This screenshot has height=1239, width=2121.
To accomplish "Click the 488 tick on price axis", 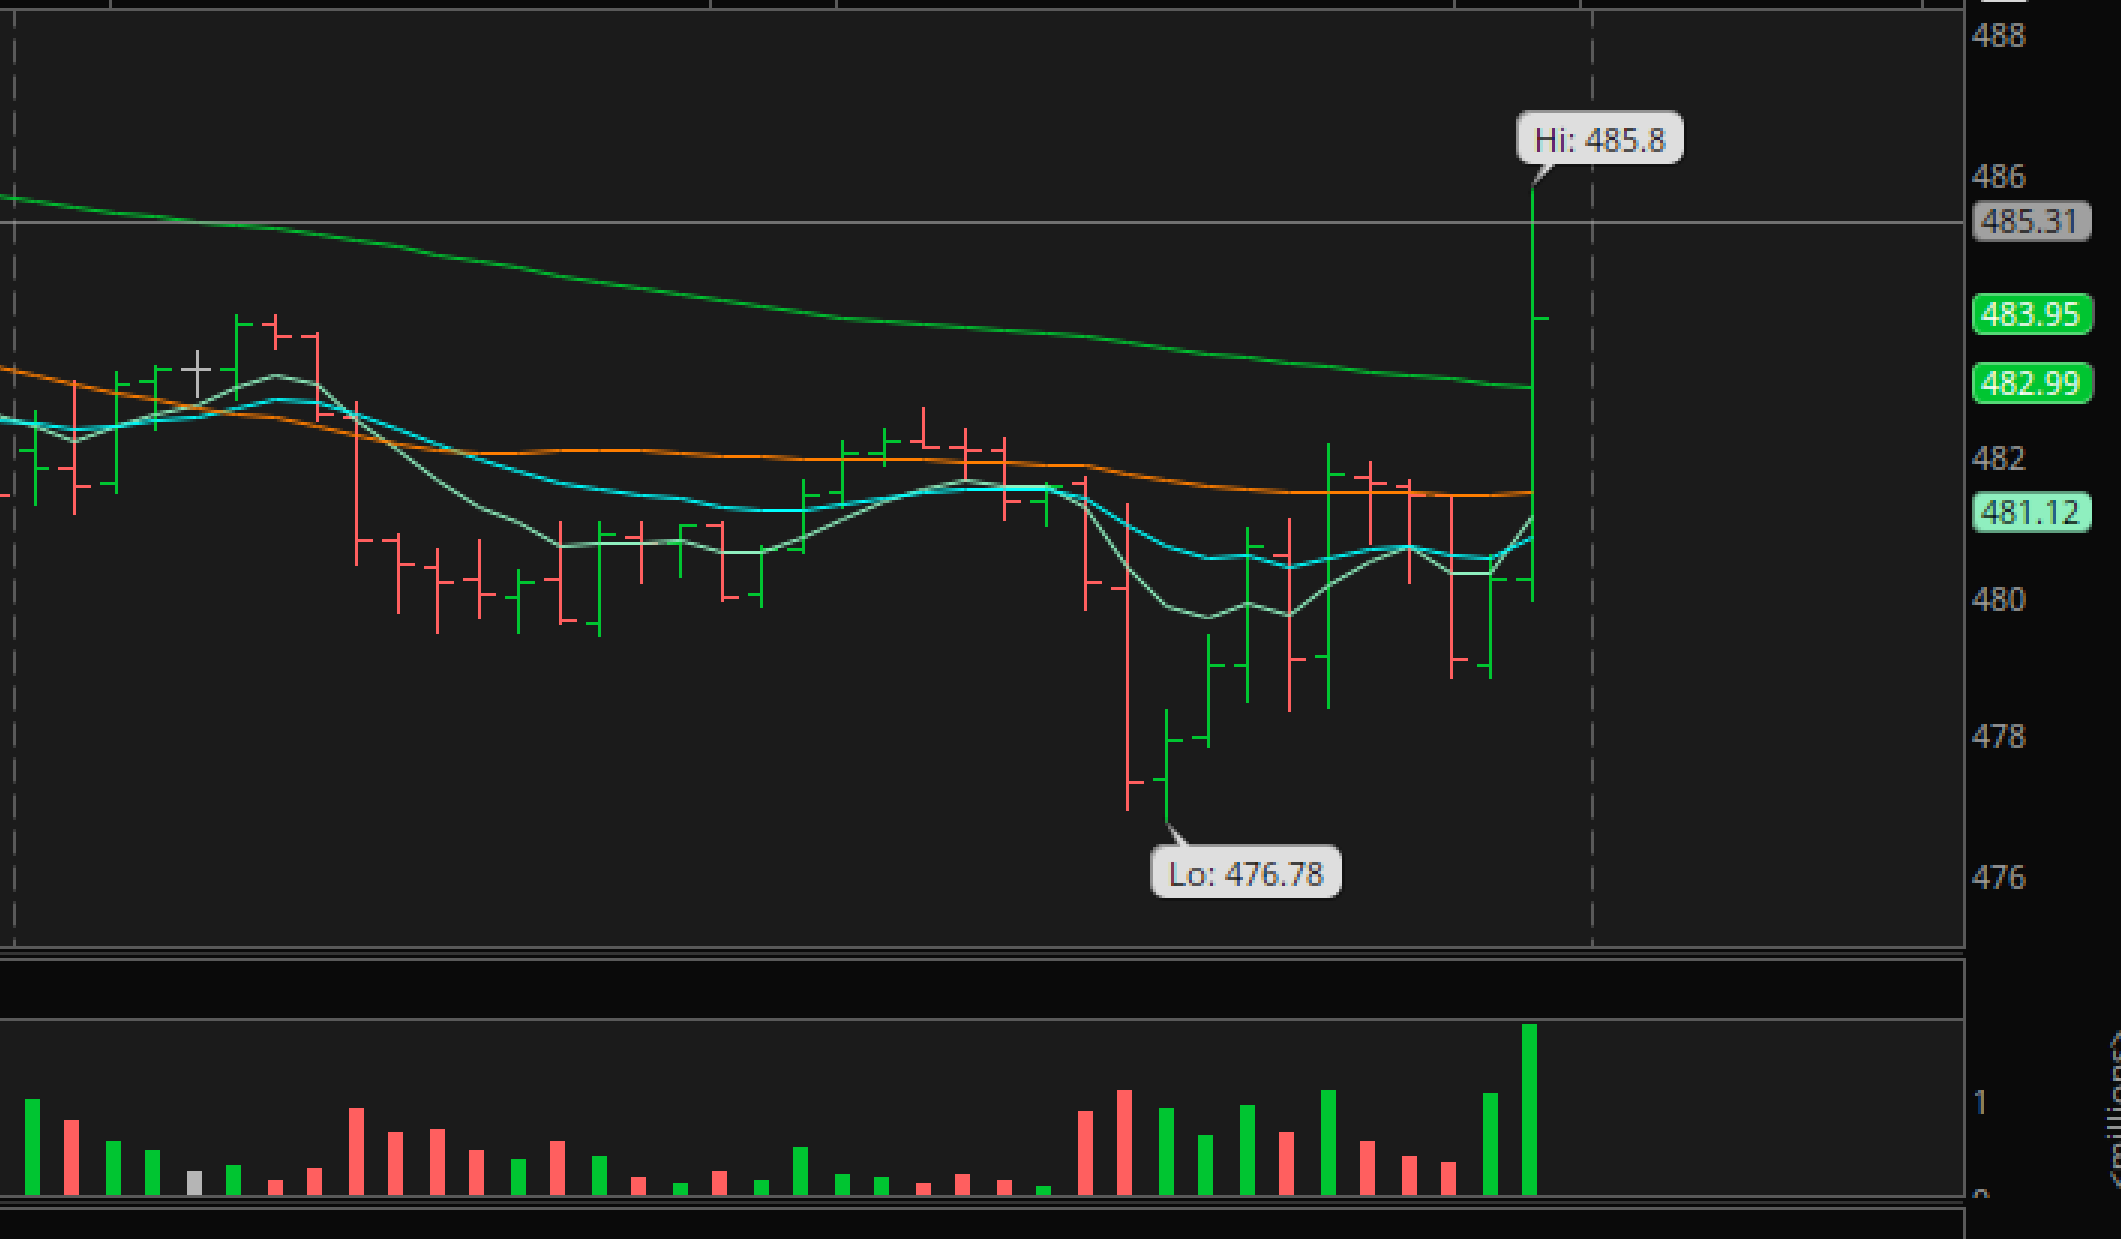I will [1998, 36].
